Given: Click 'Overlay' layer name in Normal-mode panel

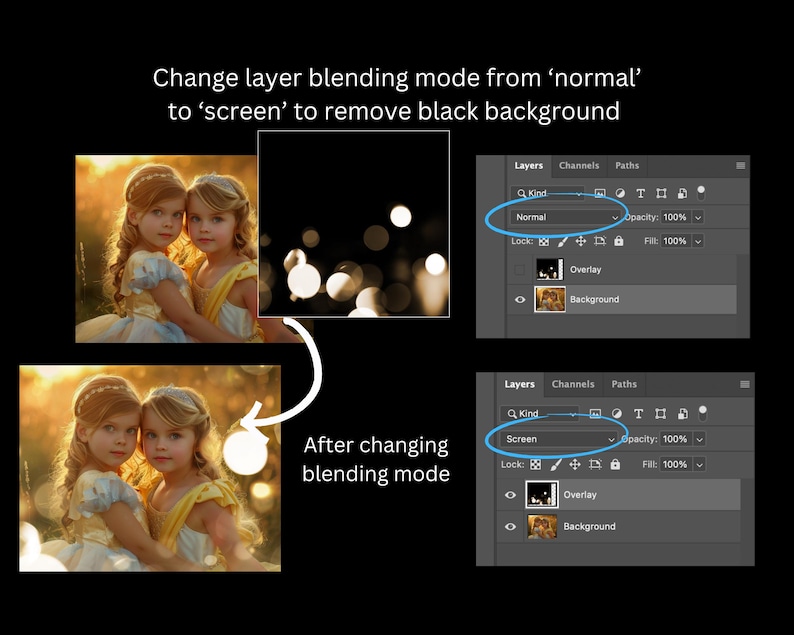Looking at the screenshot, I should coord(585,270).
